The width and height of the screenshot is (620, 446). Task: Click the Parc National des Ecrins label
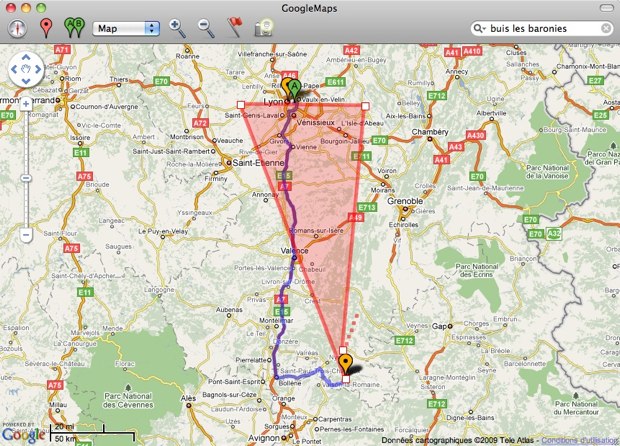(x=476, y=270)
